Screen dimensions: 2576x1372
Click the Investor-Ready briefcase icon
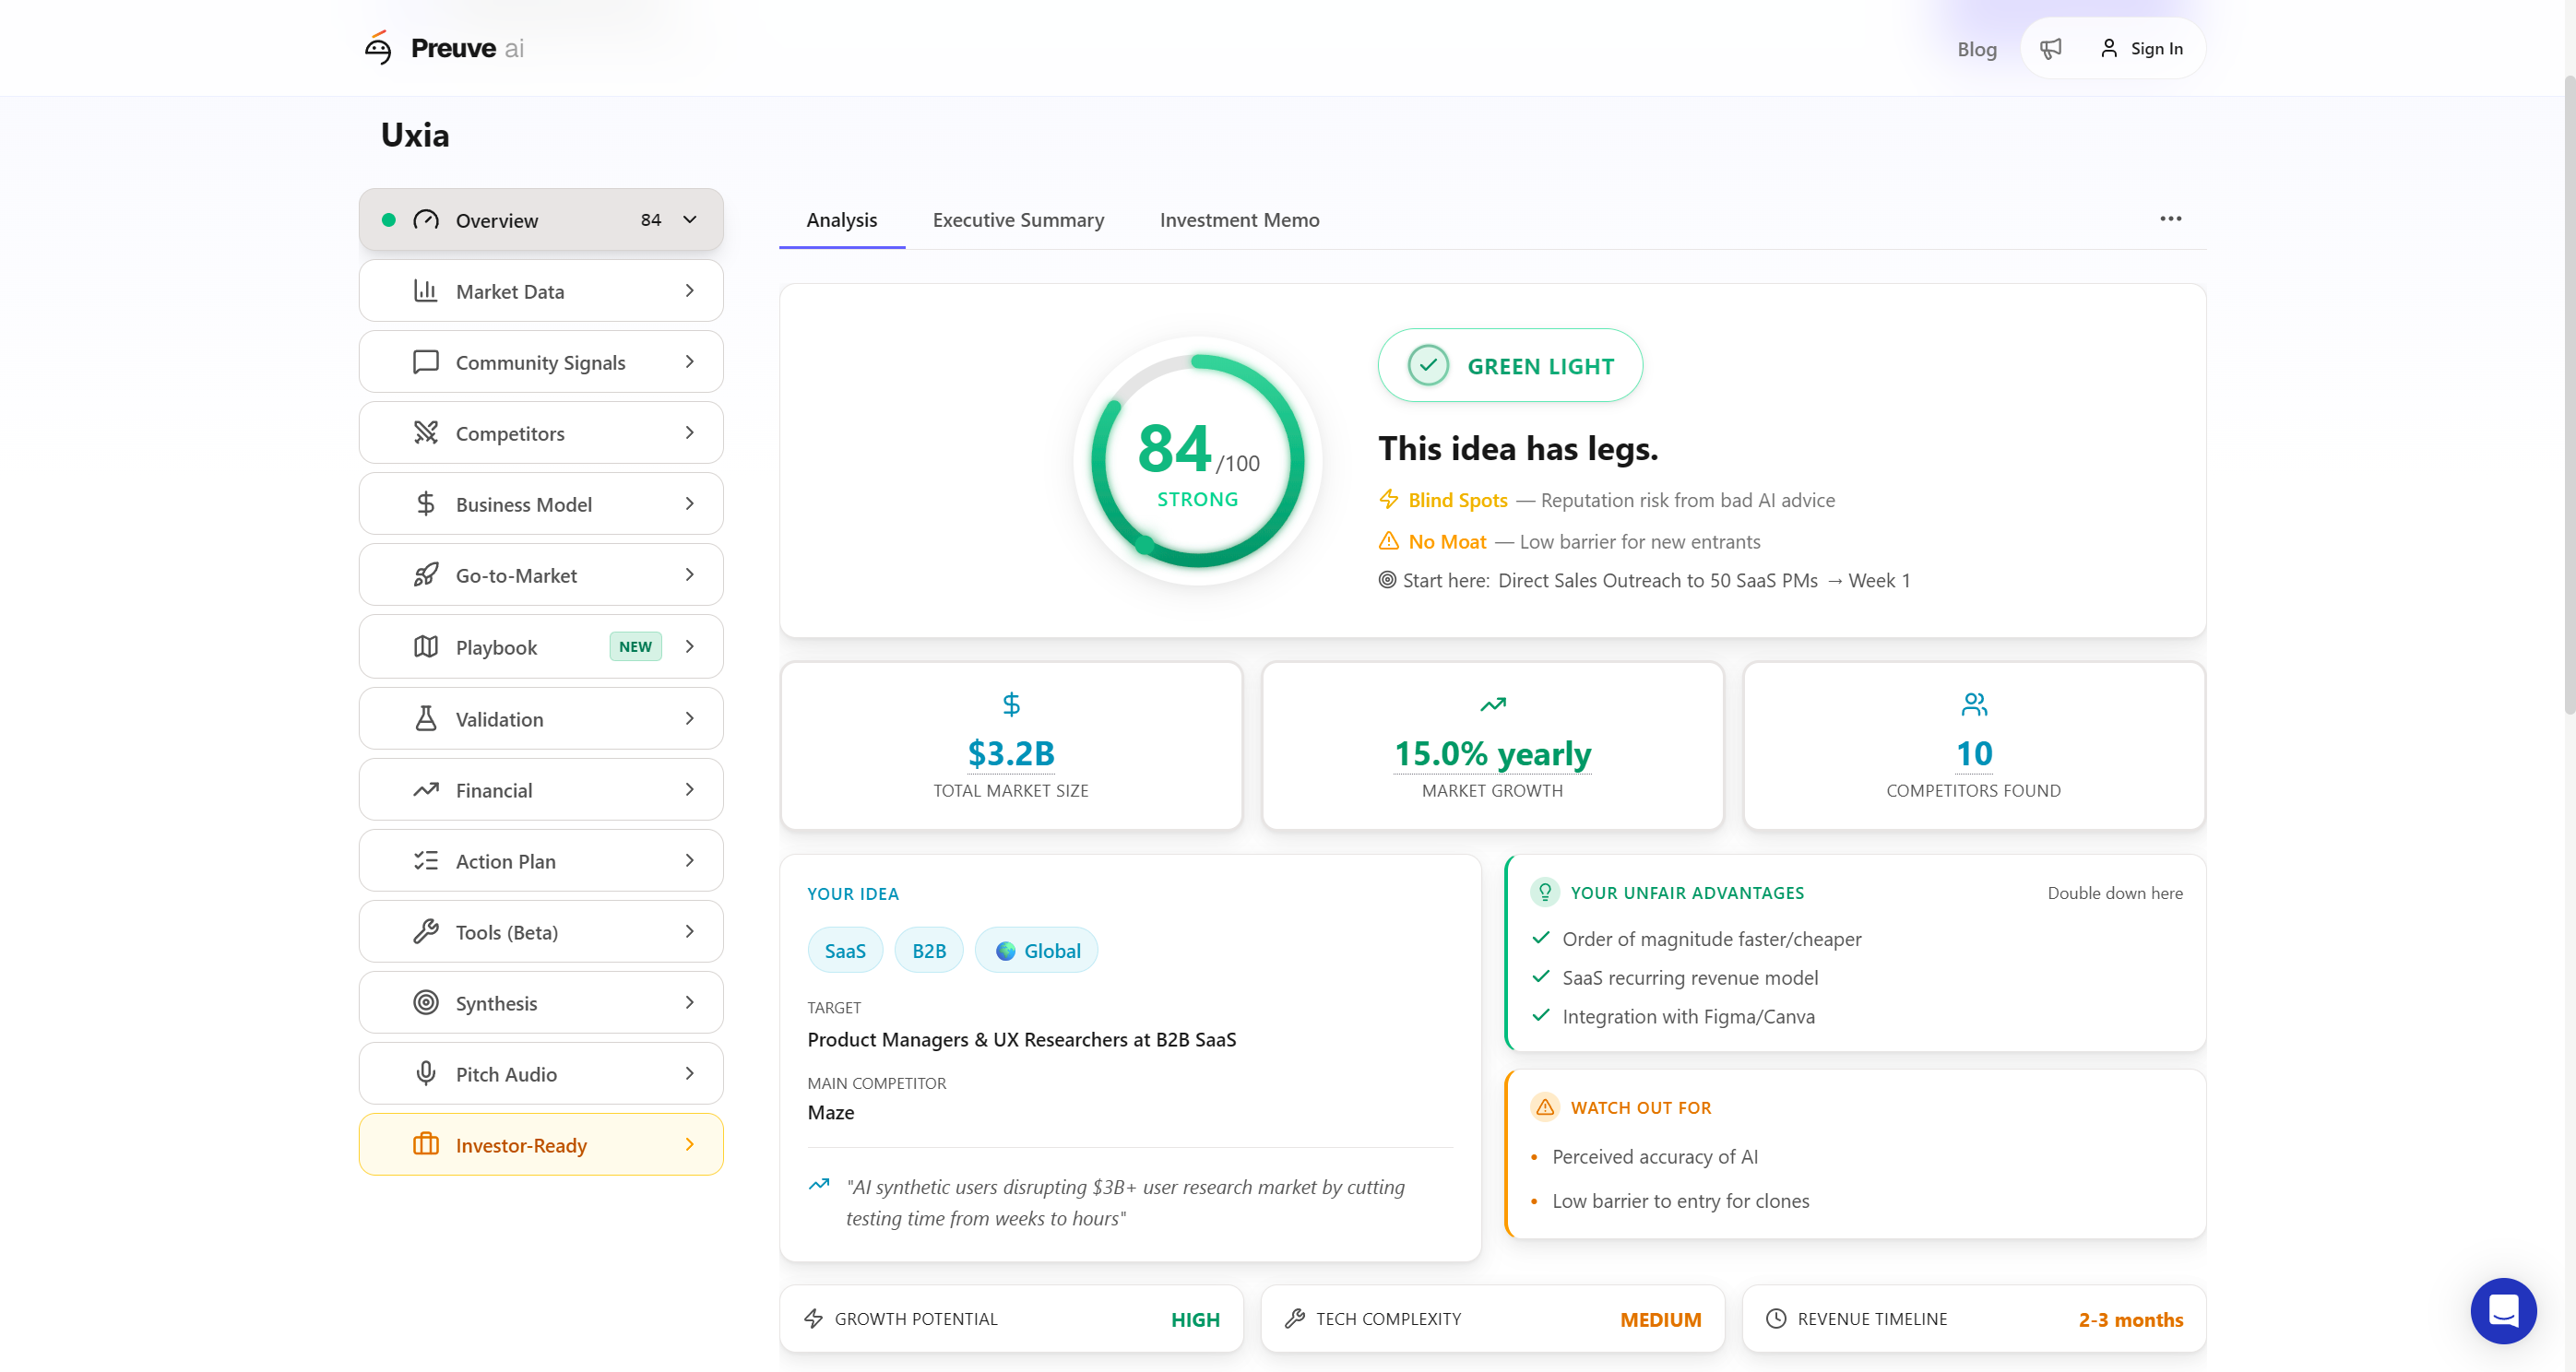(426, 1145)
